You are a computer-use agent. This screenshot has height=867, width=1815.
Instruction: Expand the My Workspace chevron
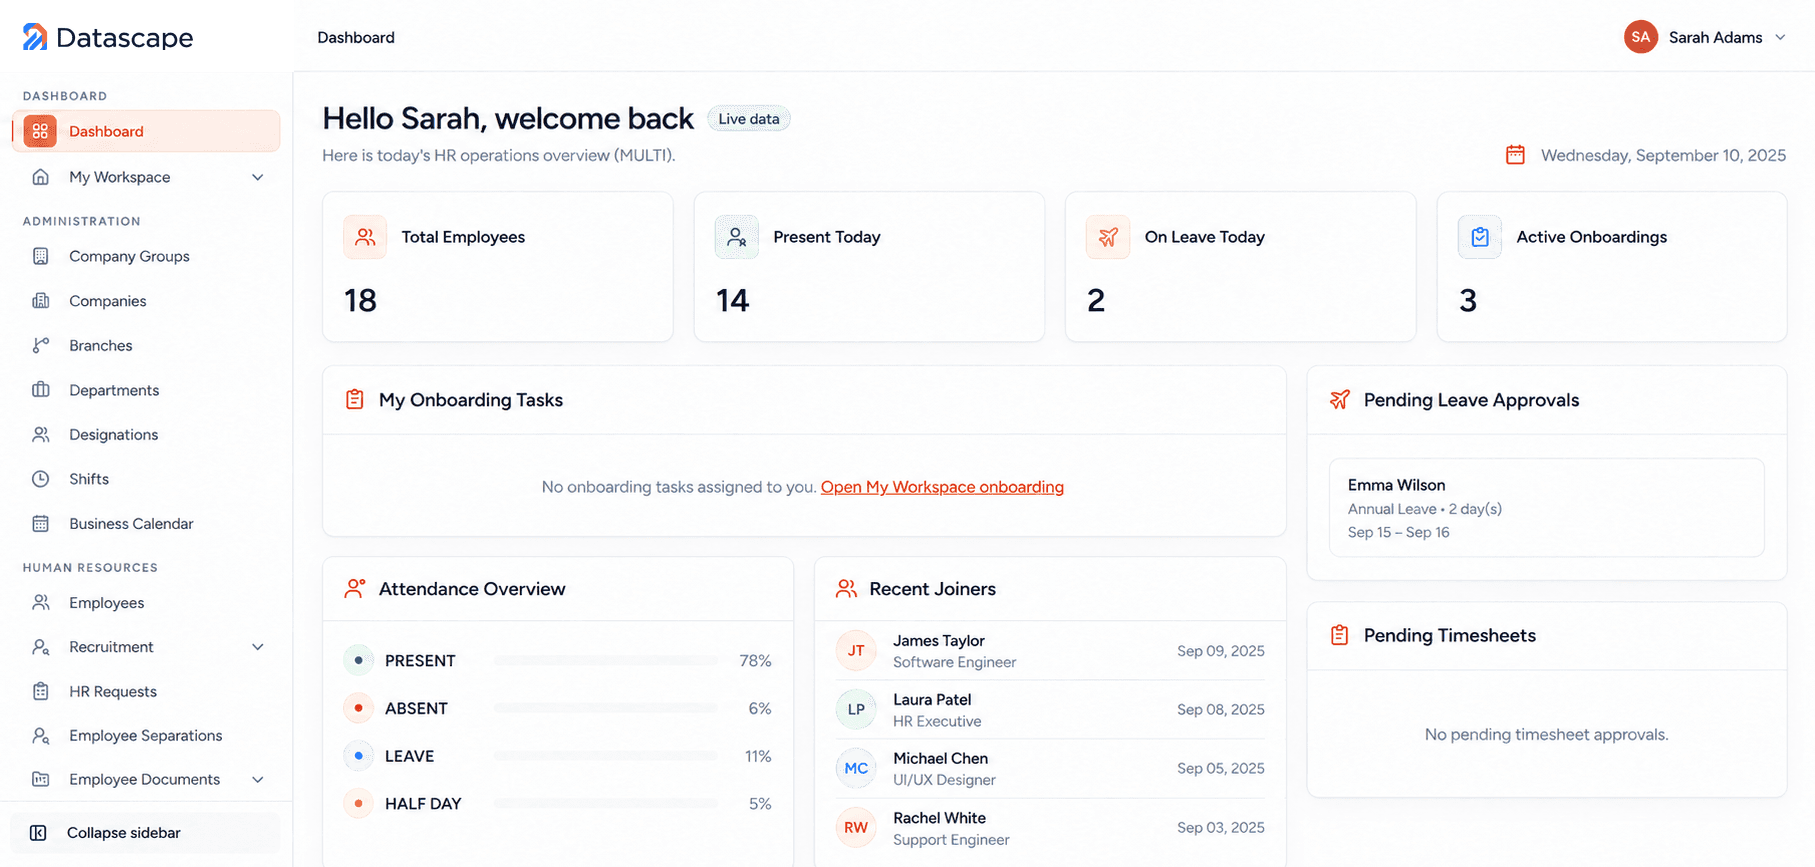257,177
